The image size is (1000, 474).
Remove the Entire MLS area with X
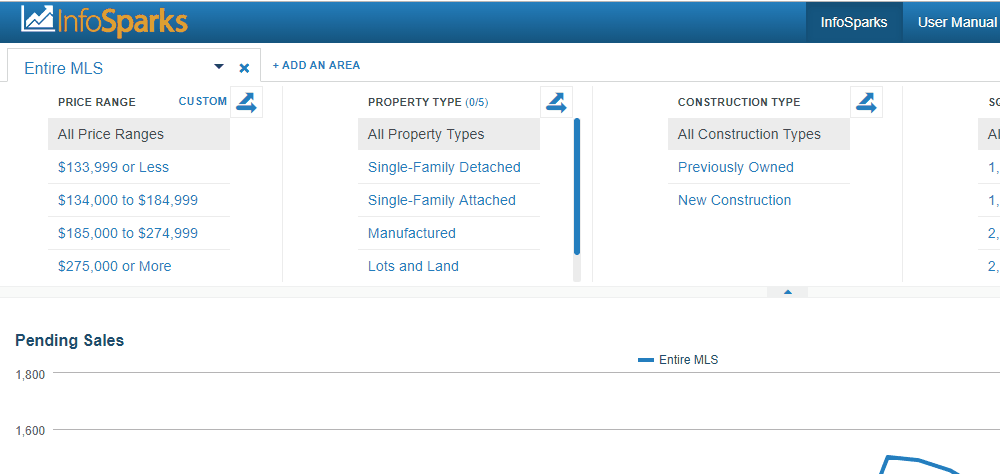pyautogui.click(x=244, y=68)
